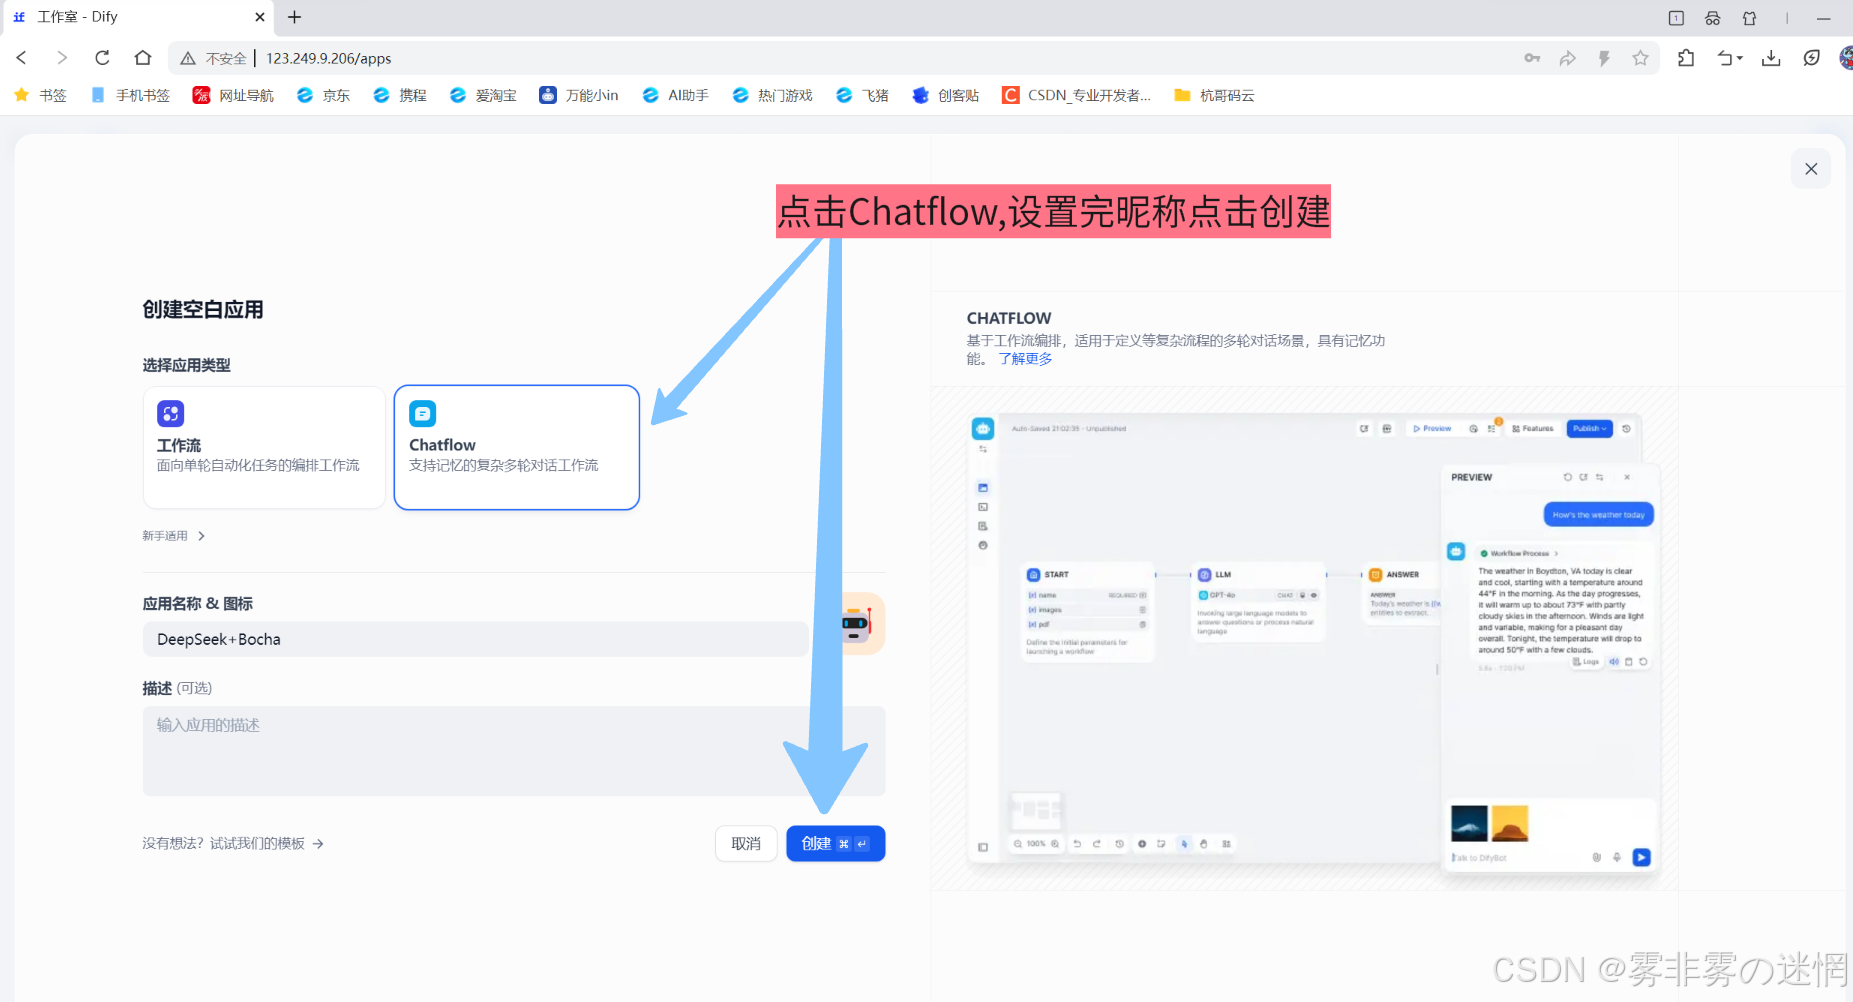Open the 杭哥码云 bookmark folder

pyautogui.click(x=1214, y=95)
